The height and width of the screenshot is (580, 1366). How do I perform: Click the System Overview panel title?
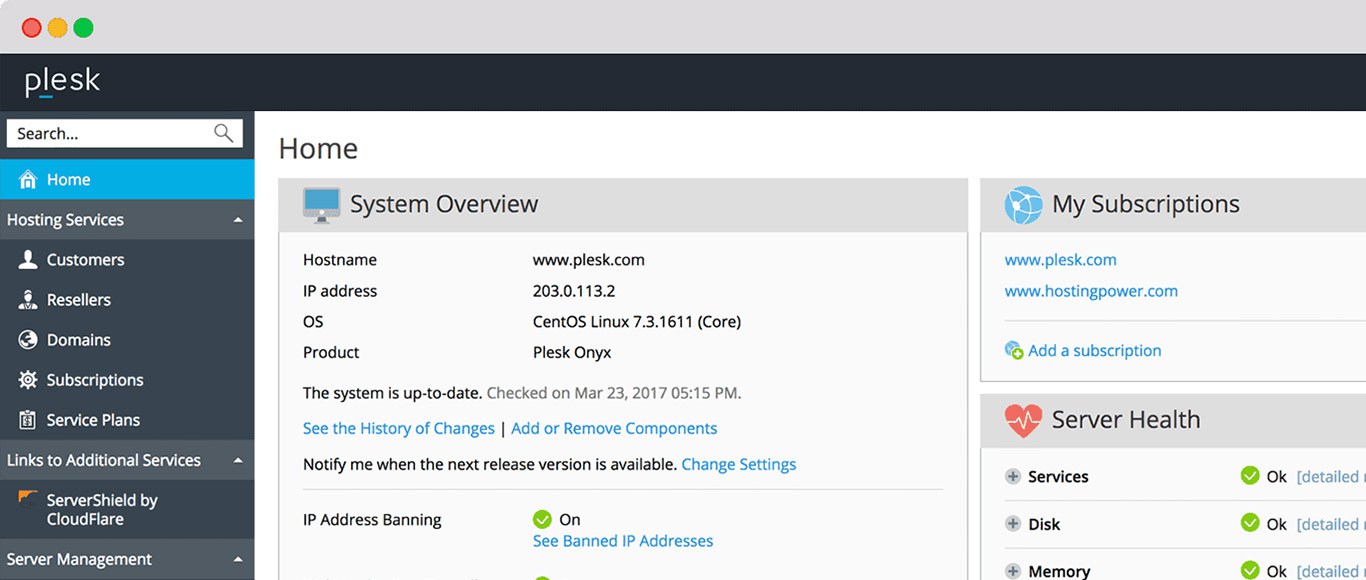click(x=444, y=204)
